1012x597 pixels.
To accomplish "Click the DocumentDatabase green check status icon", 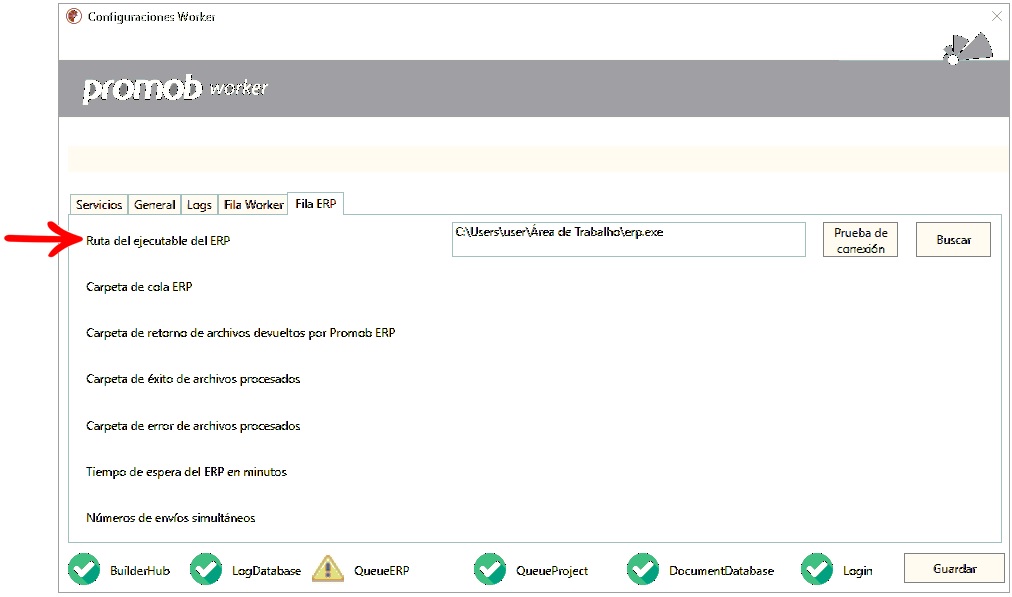I will [x=643, y=569].
